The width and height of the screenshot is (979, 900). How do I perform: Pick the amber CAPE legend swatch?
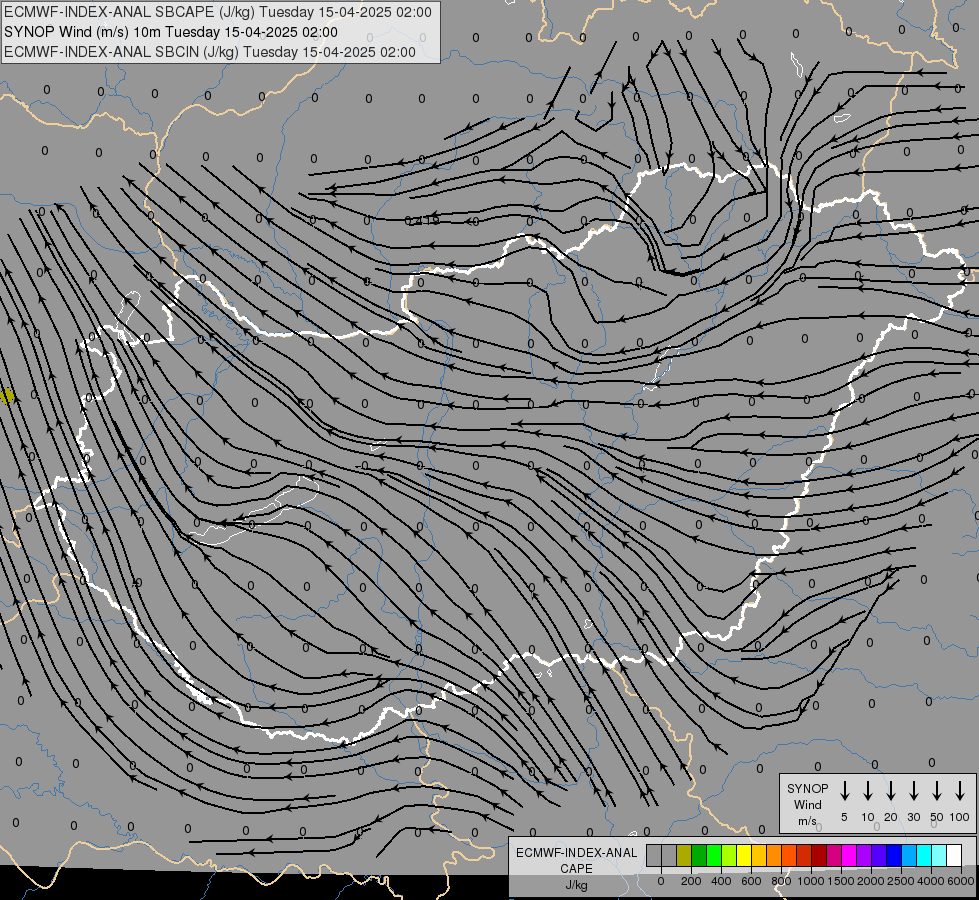(x=759, y=855)
